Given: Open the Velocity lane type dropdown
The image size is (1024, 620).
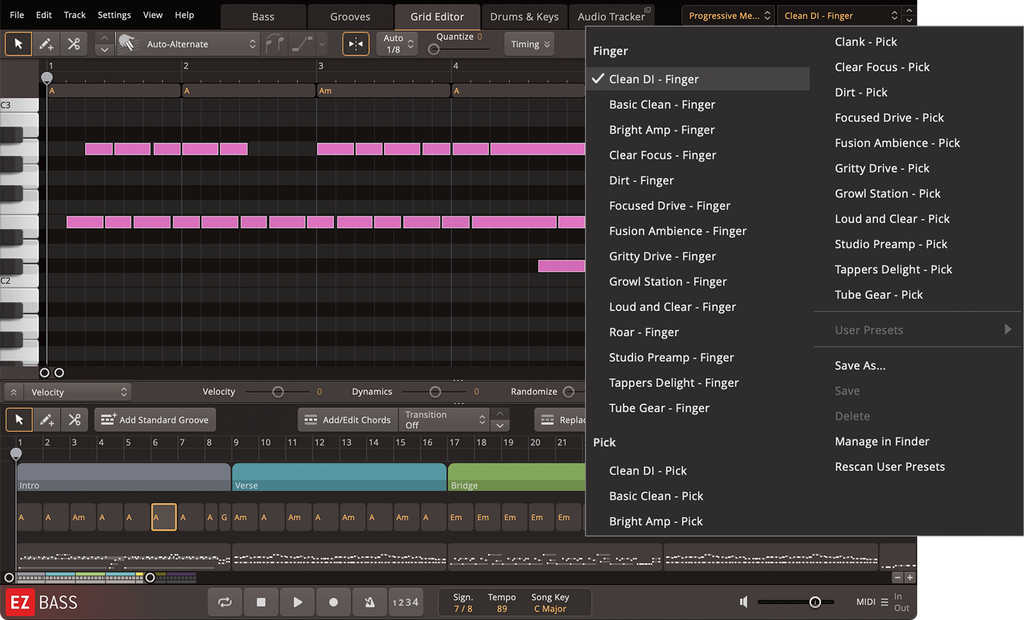Looking at the screenshot, I should 78,392.
